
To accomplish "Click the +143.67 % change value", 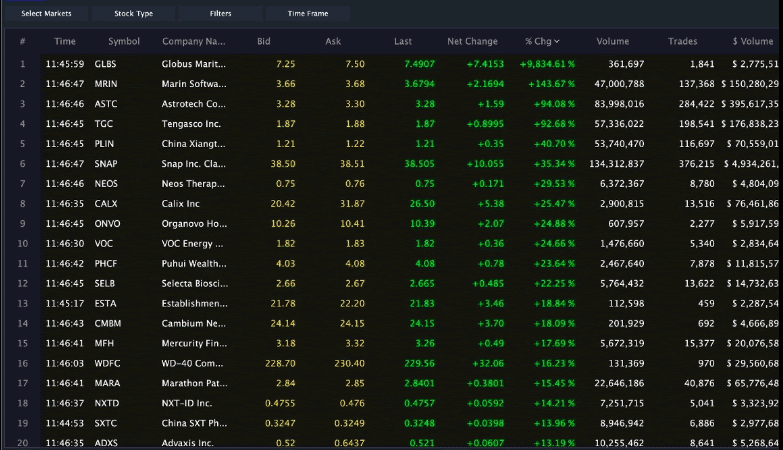I will [x=551, y=84].
